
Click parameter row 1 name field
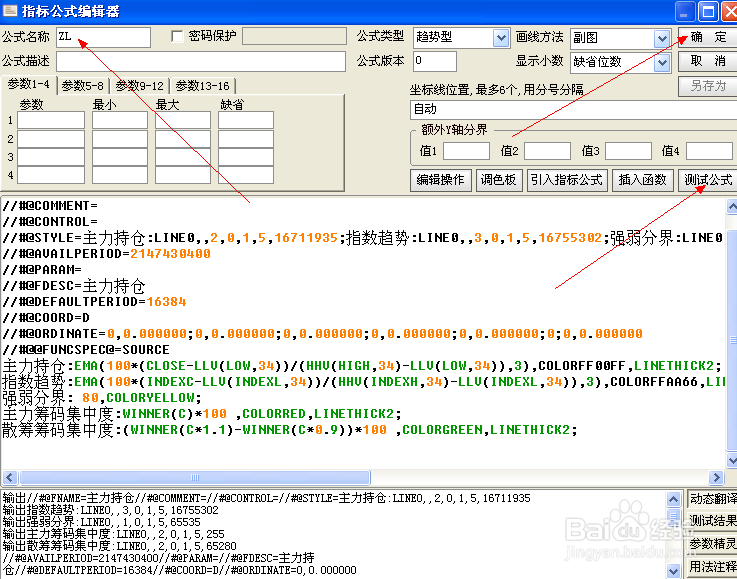coord(51,120)
